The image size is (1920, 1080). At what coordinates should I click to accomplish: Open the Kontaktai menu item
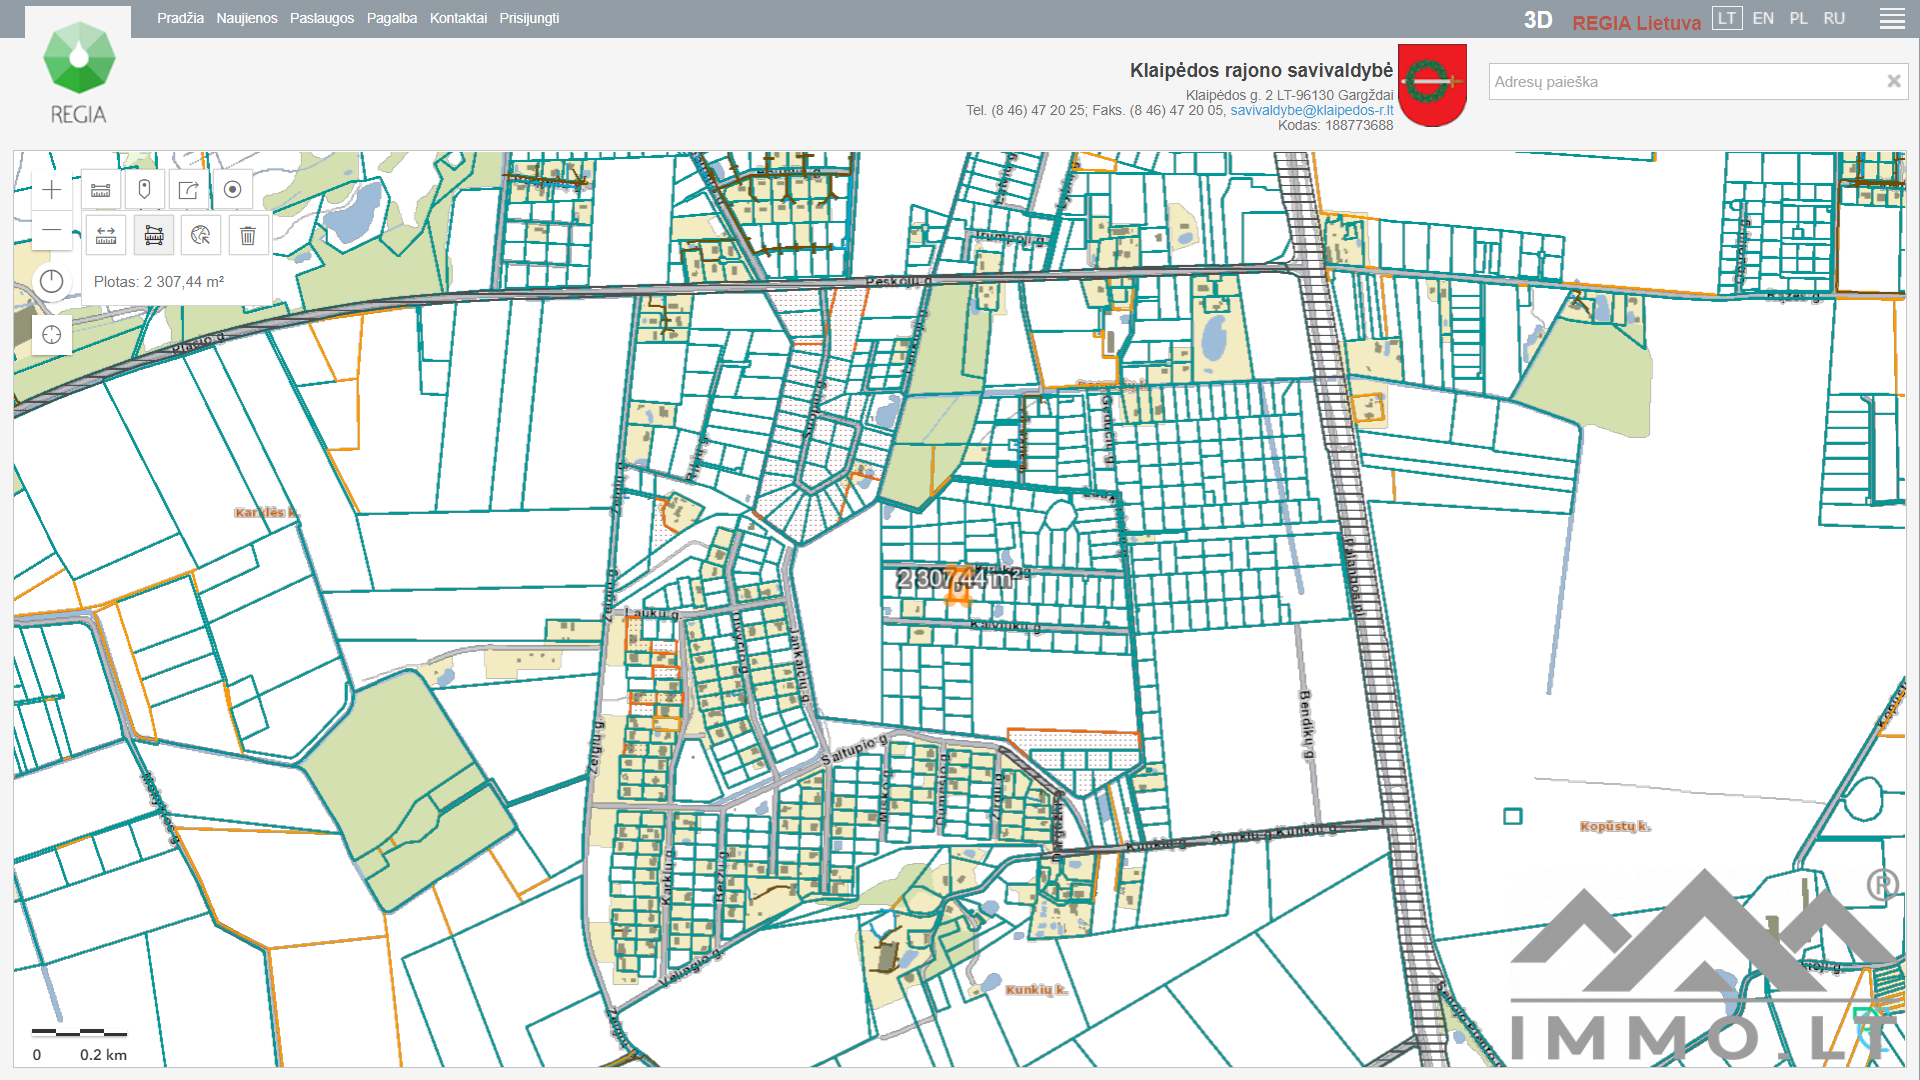pyautogui.click(x=458, y=18)
